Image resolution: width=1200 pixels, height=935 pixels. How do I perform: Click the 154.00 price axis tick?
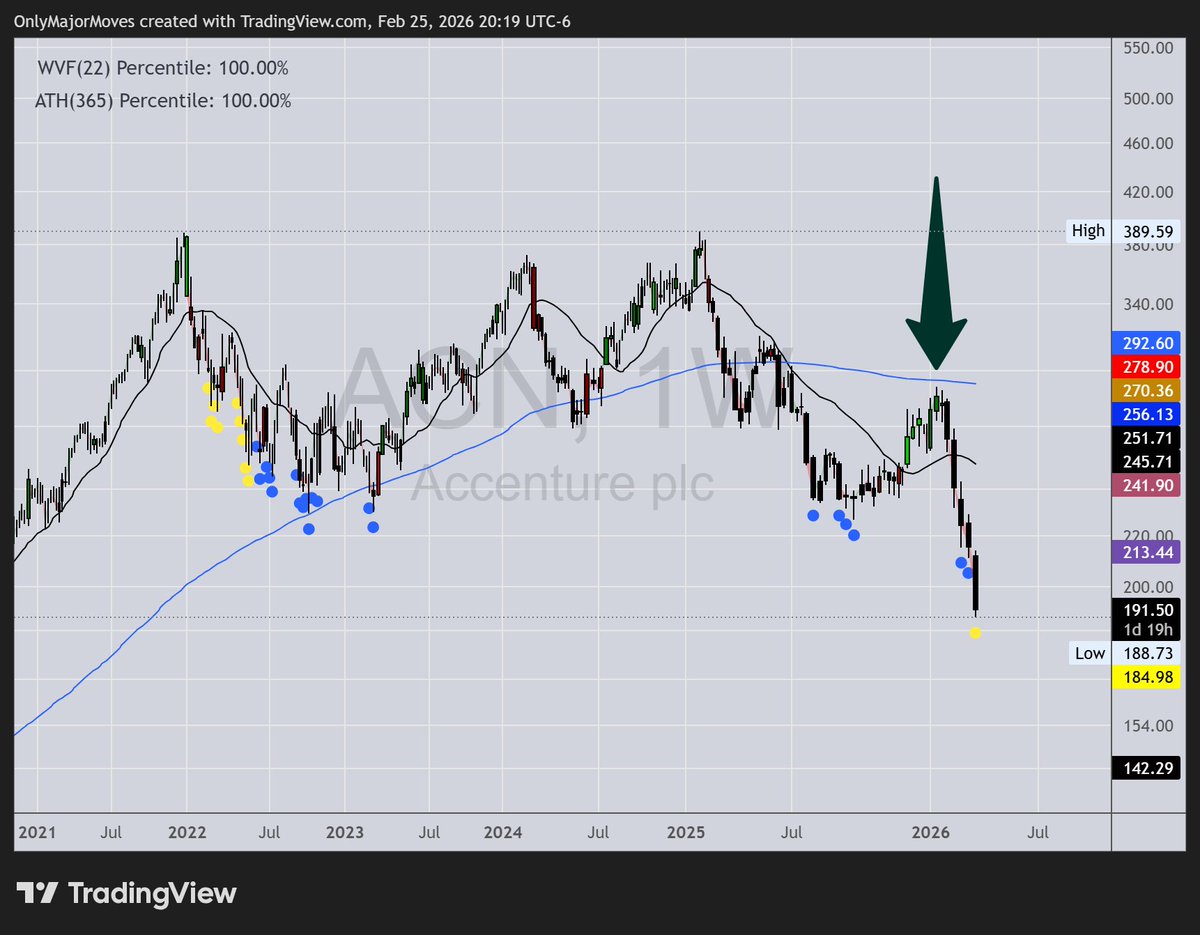tap(1146, 725)
